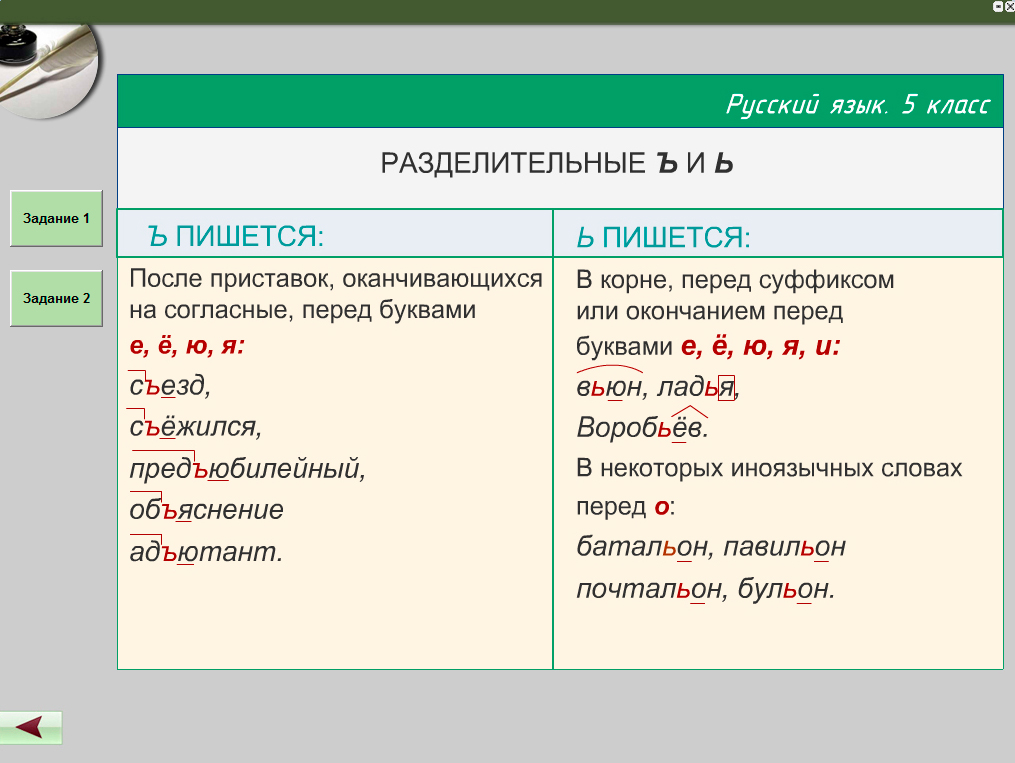Open Задание 1

coord(56,218)
